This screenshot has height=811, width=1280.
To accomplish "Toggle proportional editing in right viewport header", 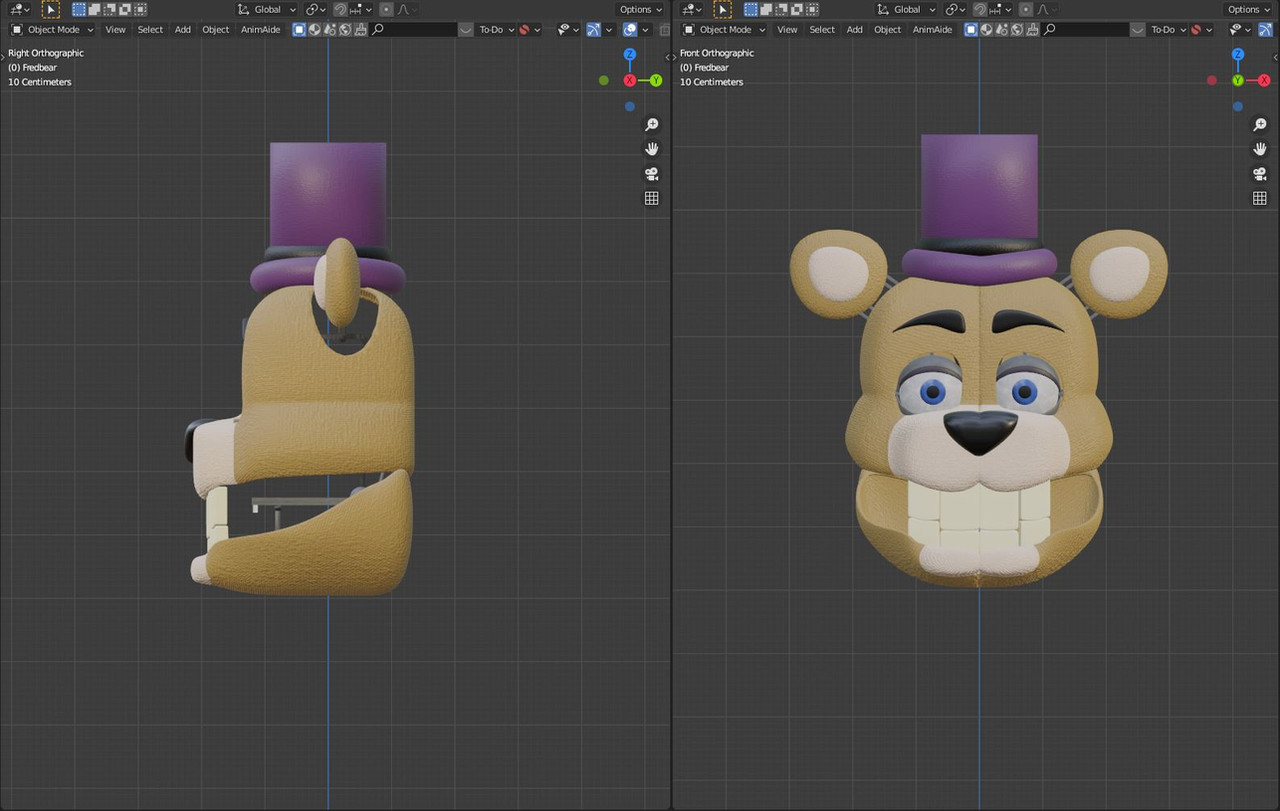I will [x=387, y=9].
